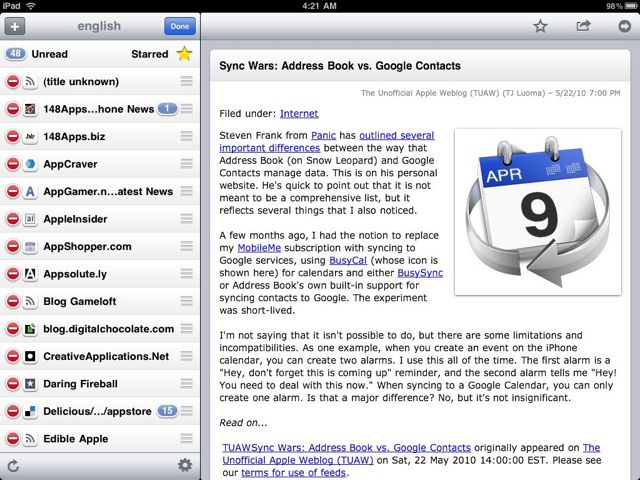Open the outlined several important differences link
The width and height of the screenshot is (640, 480).
[327, 142]
